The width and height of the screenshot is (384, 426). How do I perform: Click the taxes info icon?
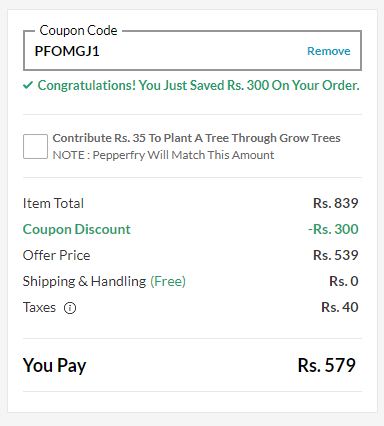[70, 308]
